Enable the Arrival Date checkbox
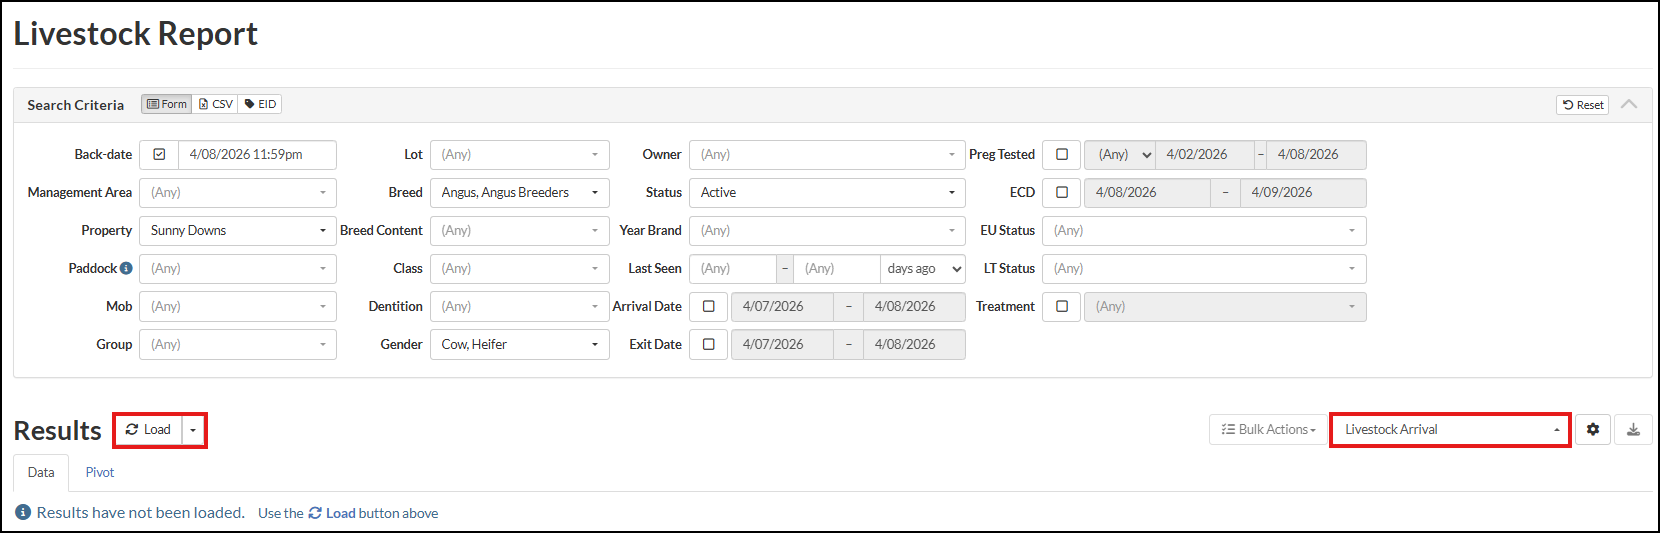Viewport: 1660px width, 533px height. (x=709, y=307)
